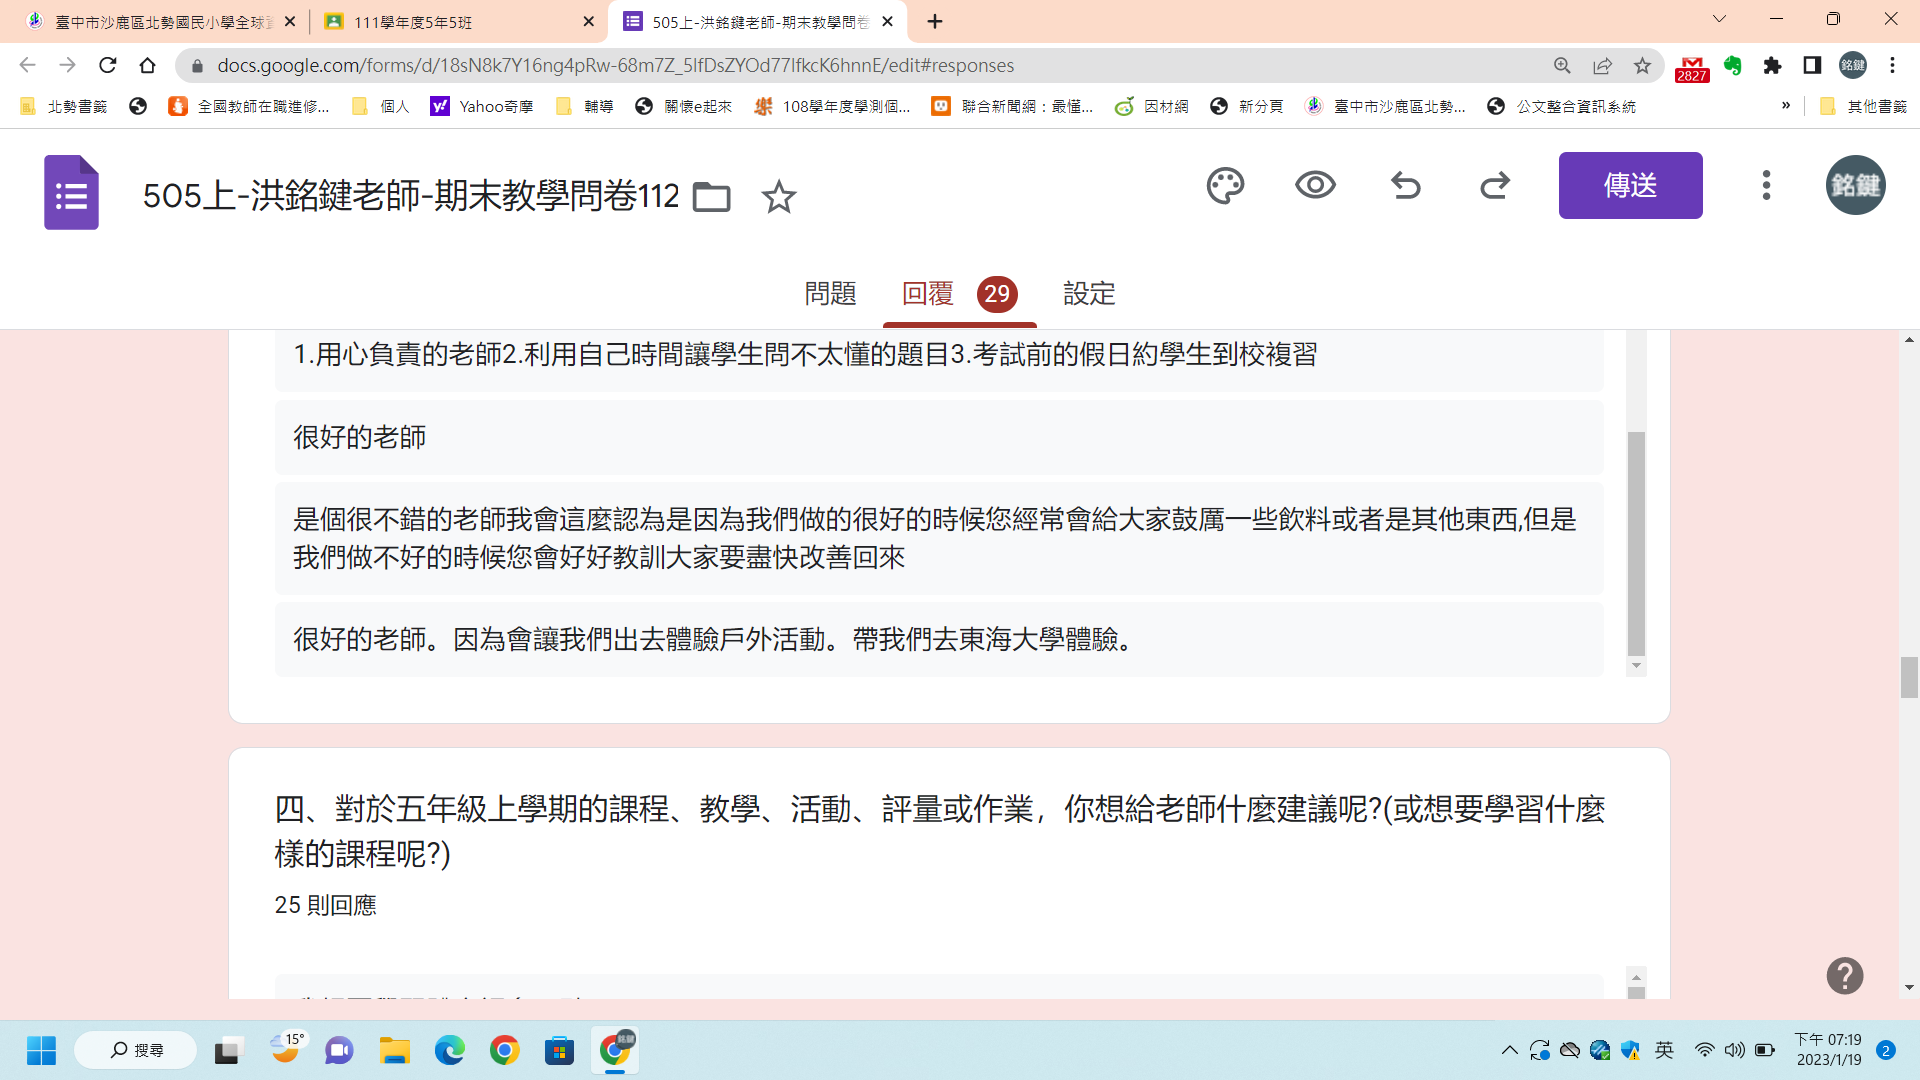Show hidden system tray icons
The width and height of the screenshot is (1920, 1080).
pos(1509,1050)
